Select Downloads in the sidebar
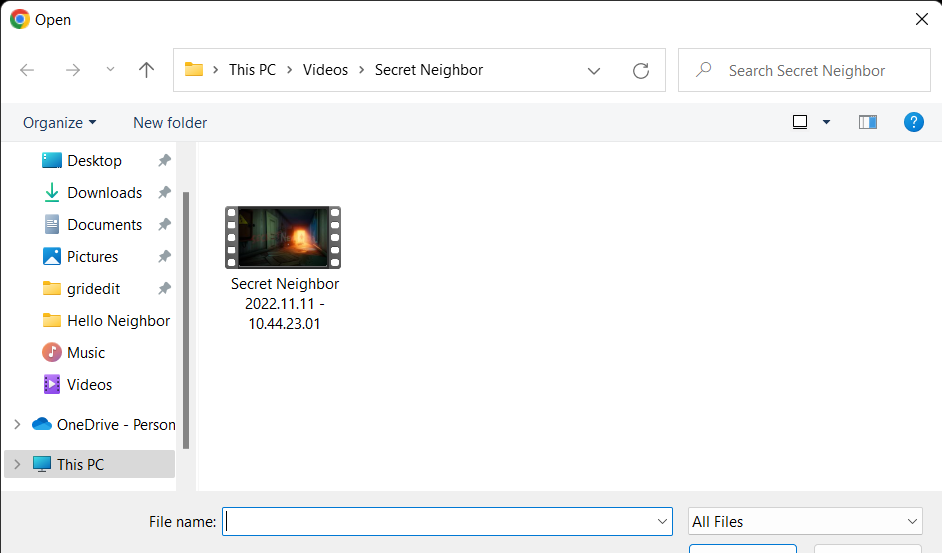 tap(104, 193)
